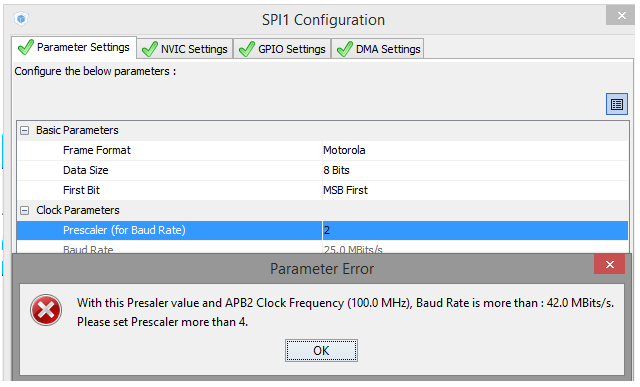Open the Data Size value 8 Bits
Screen dimensions: 640x387
tap(475, 170)
